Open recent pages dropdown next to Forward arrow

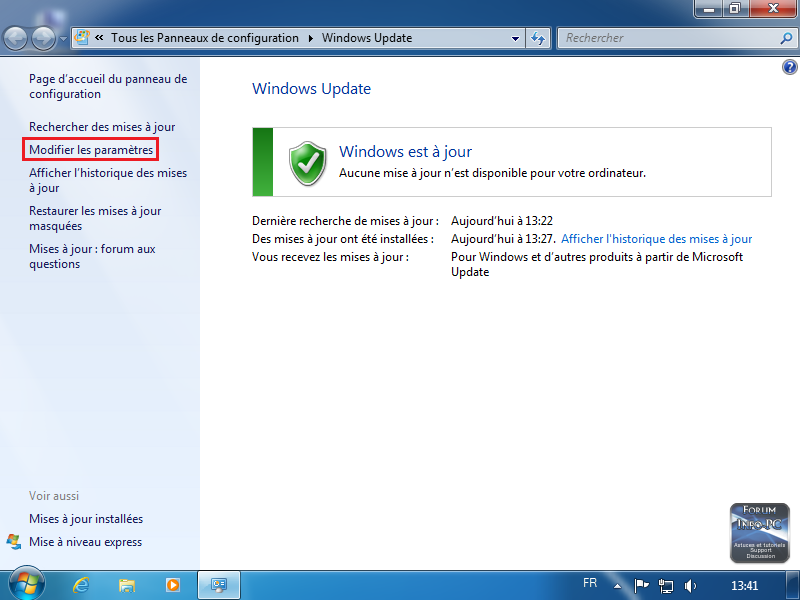[x=63, y=39]
